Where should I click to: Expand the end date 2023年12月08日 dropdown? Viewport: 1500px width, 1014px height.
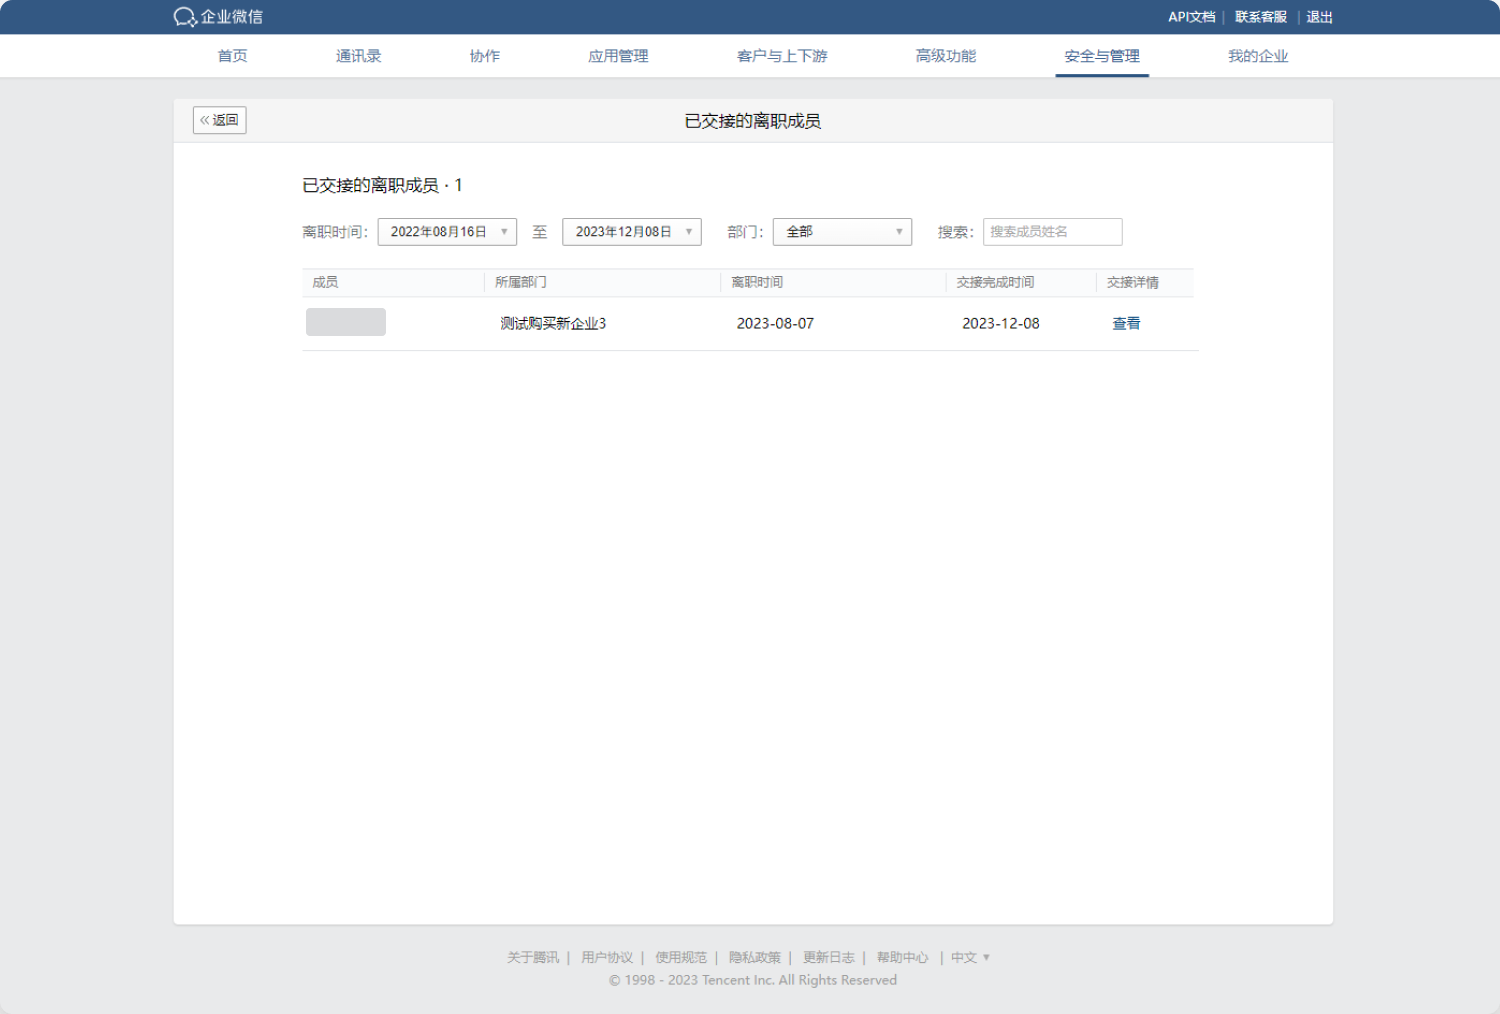pos(632,232)
